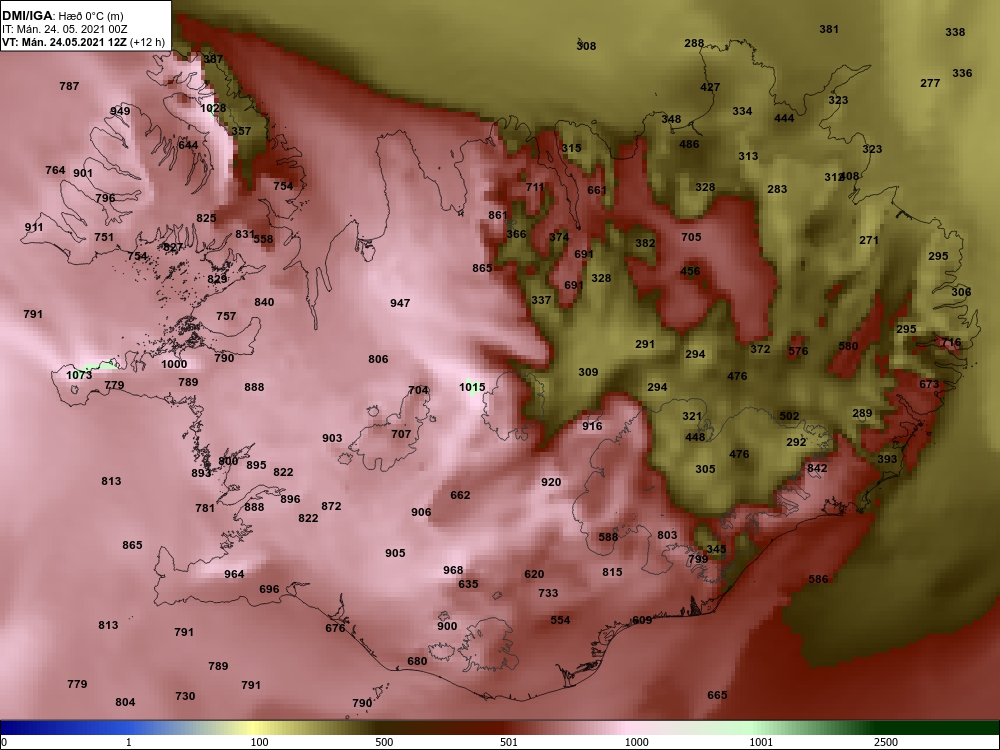Click the 387 value on the map
Image resolution: width=1000 pixels, height=750 pixels.
coord(213,59)
